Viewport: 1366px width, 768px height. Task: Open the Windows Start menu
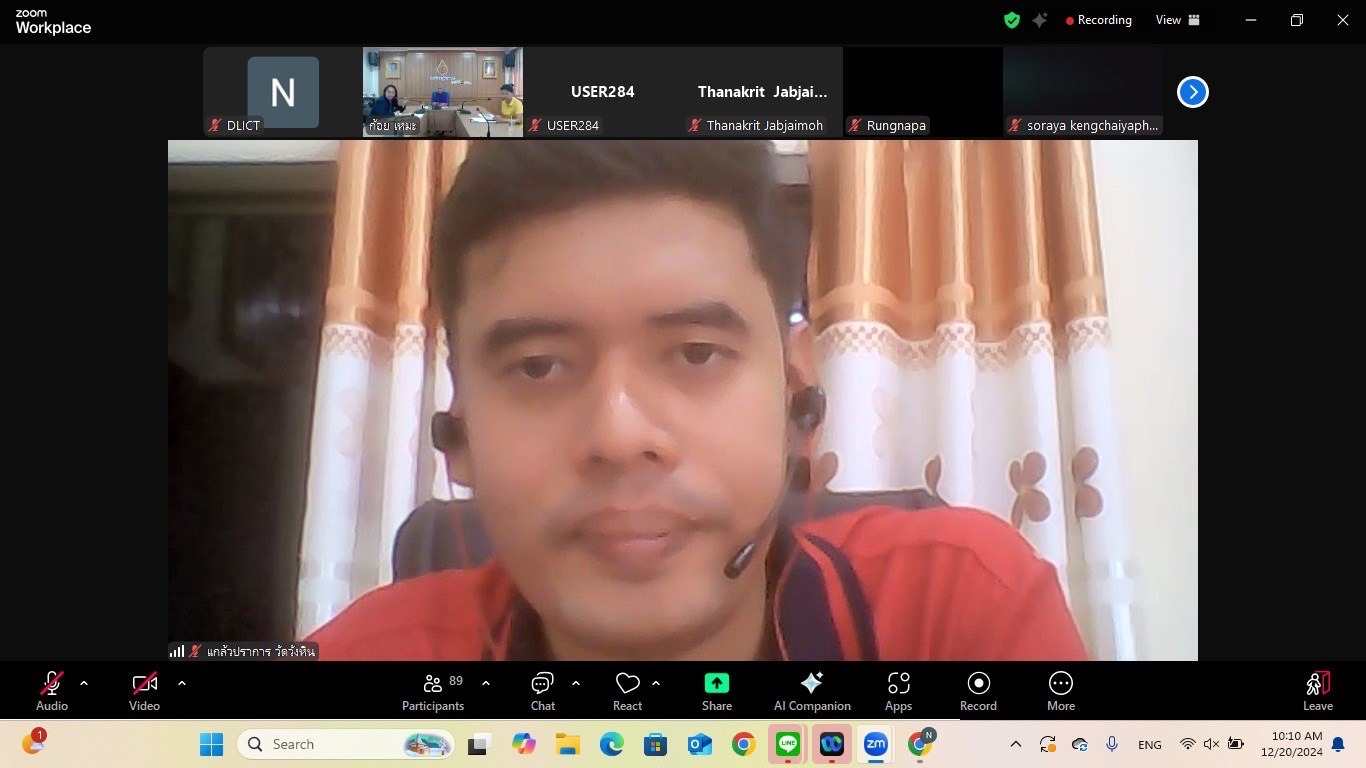point(211,744)
